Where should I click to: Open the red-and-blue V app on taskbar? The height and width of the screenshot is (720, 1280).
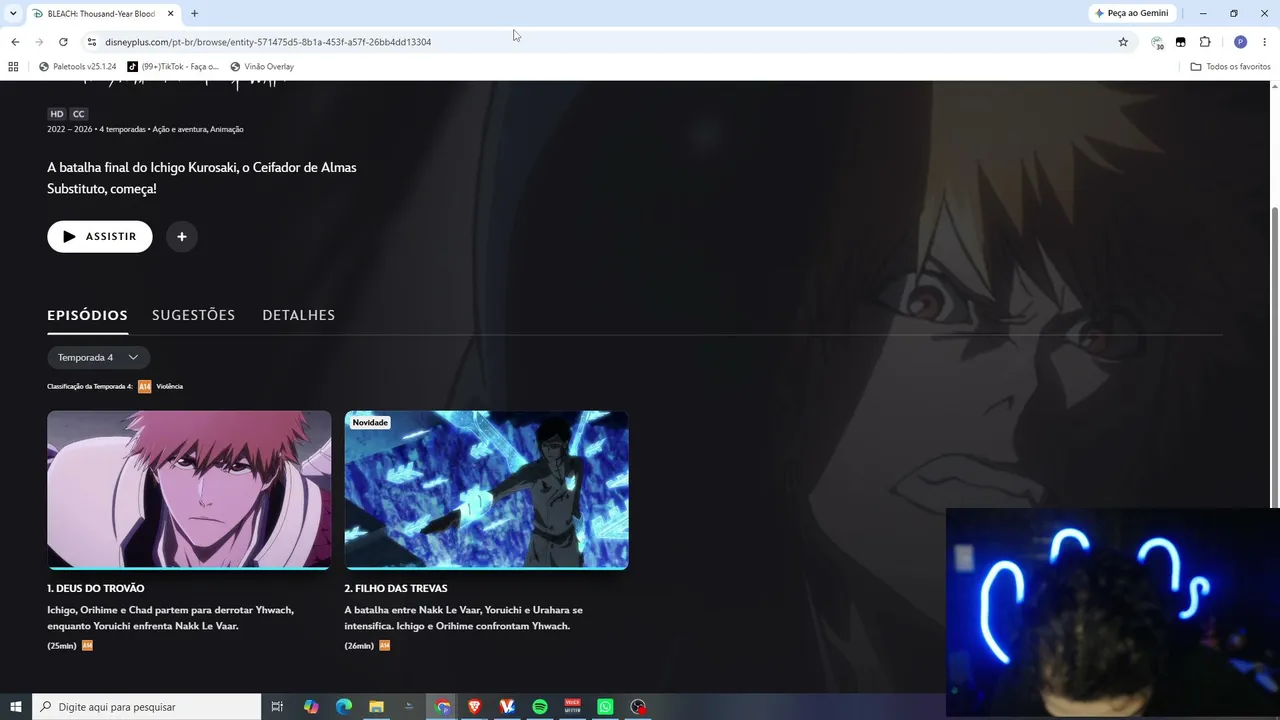pyautogui.click(x=507, y=707)
